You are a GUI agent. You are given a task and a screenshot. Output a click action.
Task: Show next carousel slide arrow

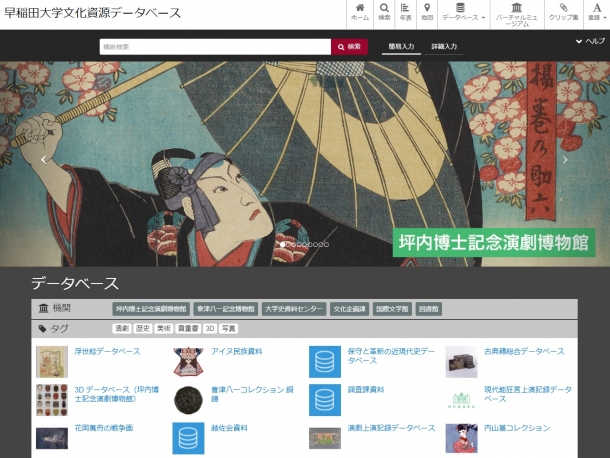(565, 160)
